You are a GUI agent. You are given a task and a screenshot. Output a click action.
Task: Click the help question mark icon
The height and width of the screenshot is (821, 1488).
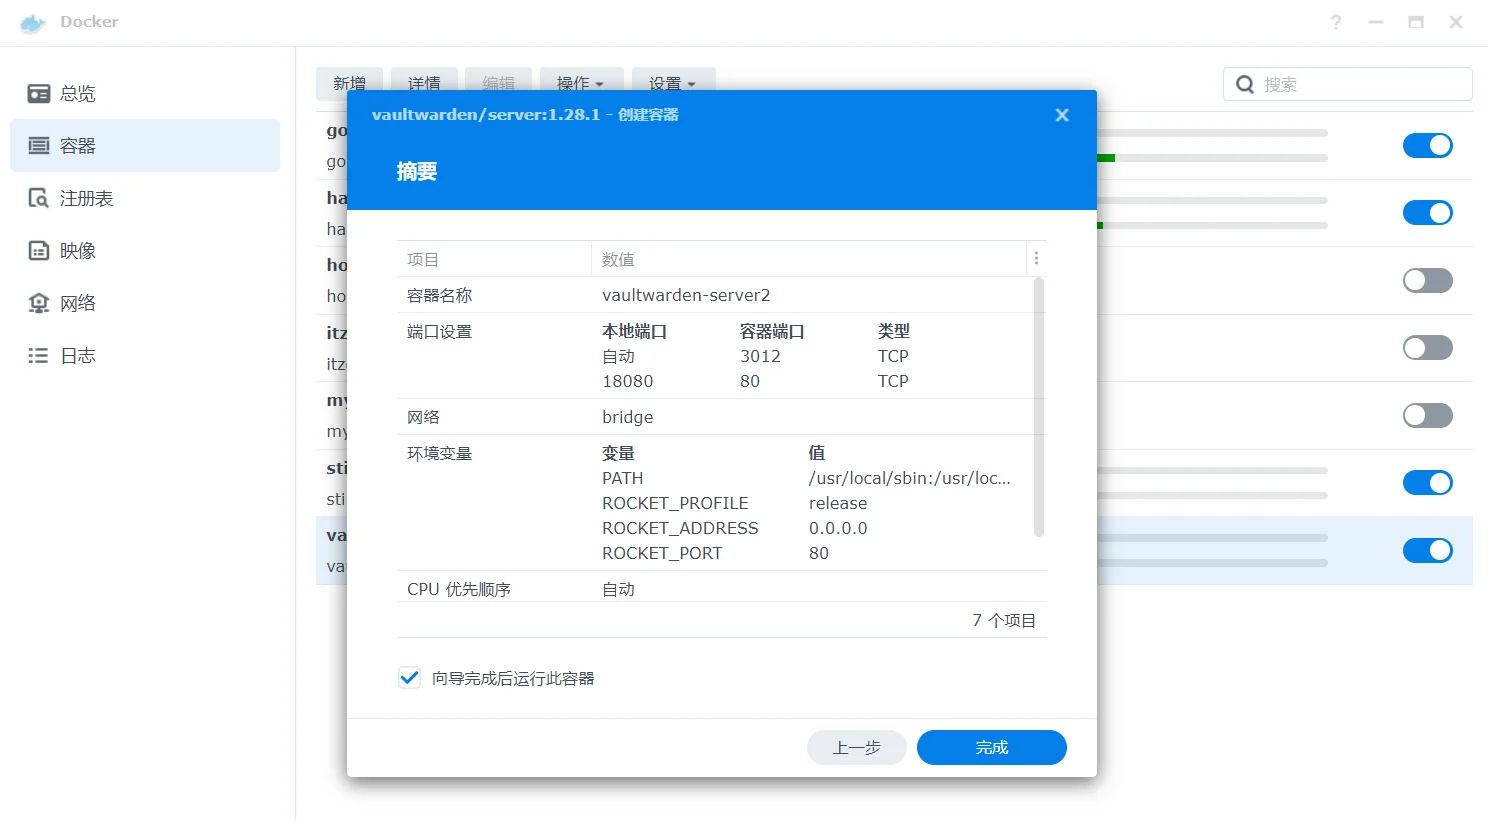coord(1336,22)
